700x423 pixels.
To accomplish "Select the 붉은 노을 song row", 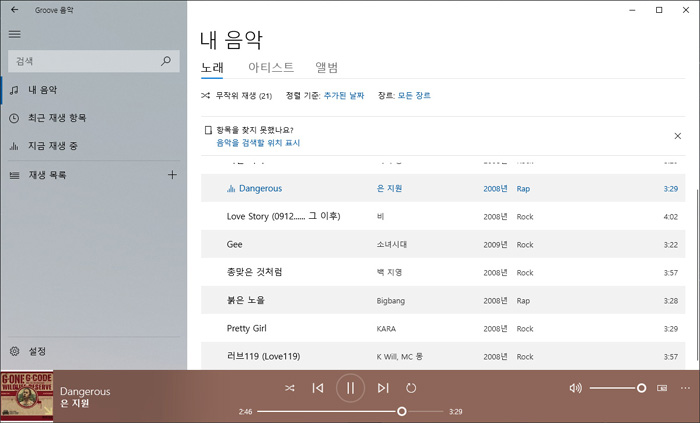I will point(443,300).
